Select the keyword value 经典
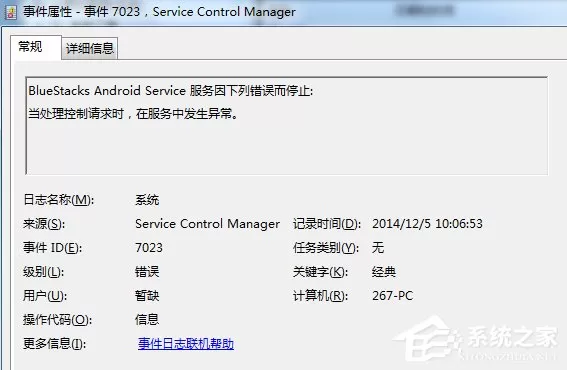 [384, 272]
